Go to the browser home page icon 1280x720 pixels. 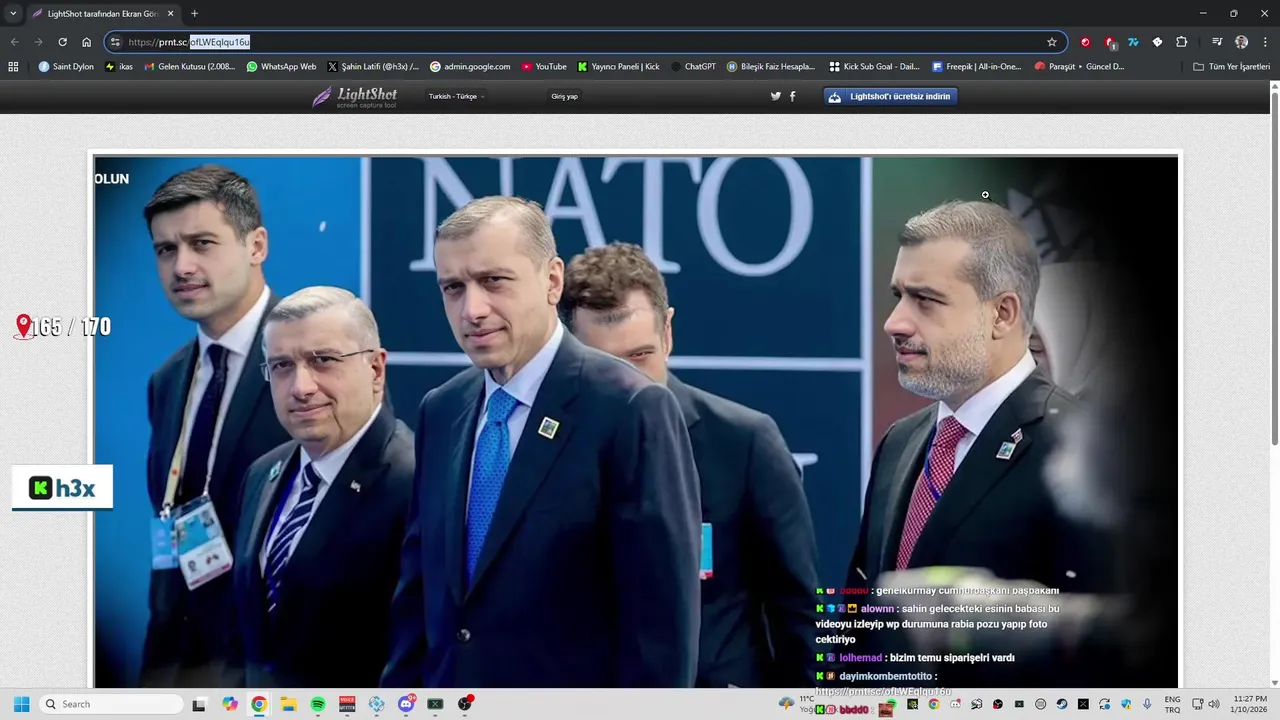(86, 42)
